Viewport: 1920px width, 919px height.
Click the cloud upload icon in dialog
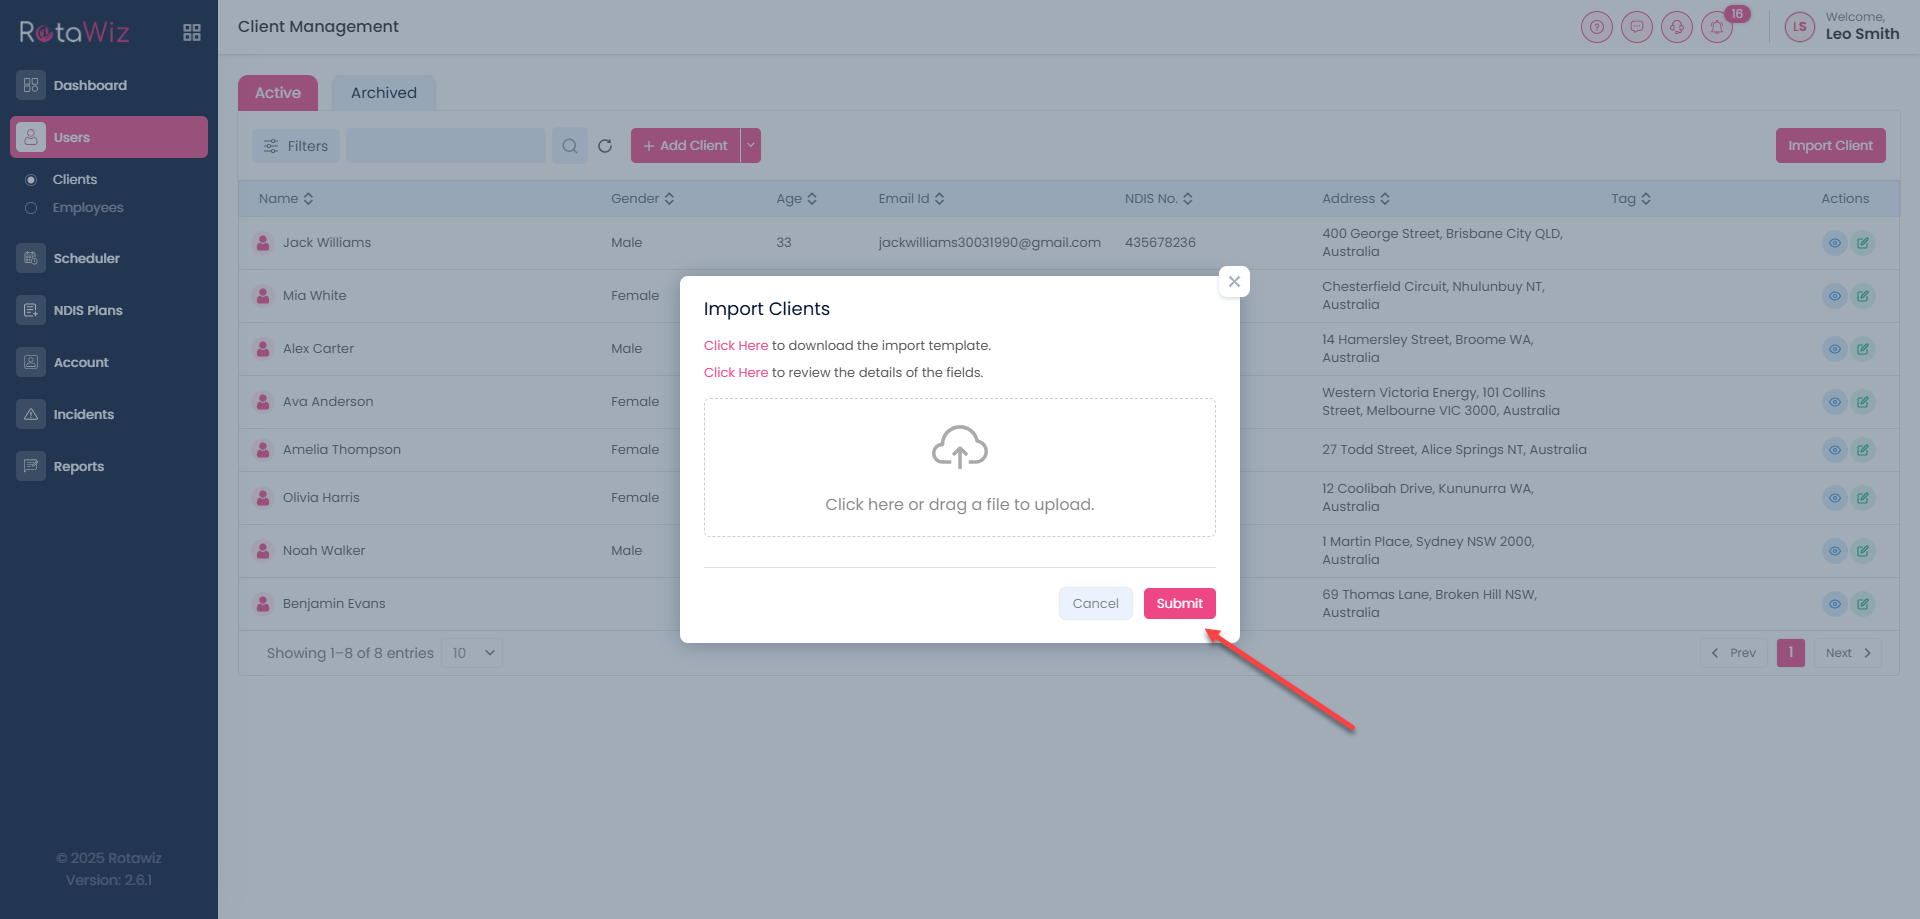coord(959,447)
